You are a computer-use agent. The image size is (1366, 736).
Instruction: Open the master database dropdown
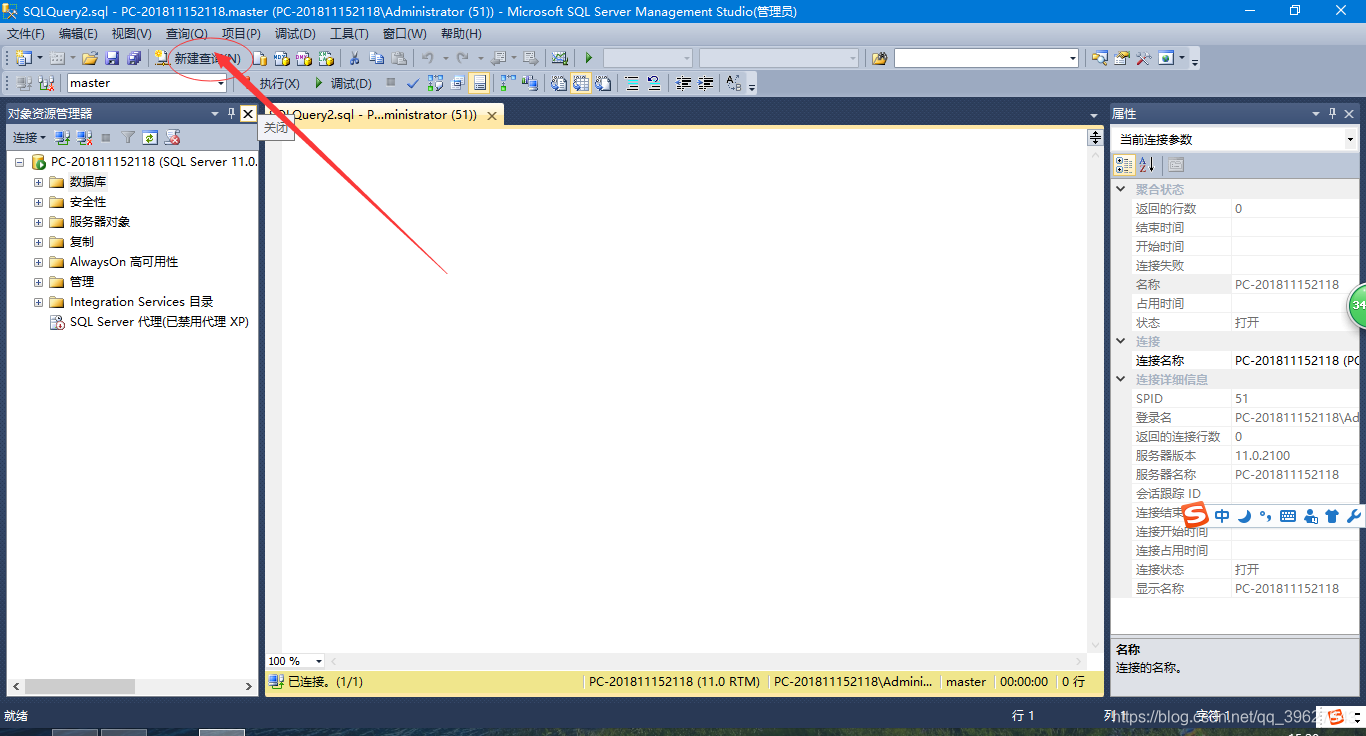(x=221, y=83)
